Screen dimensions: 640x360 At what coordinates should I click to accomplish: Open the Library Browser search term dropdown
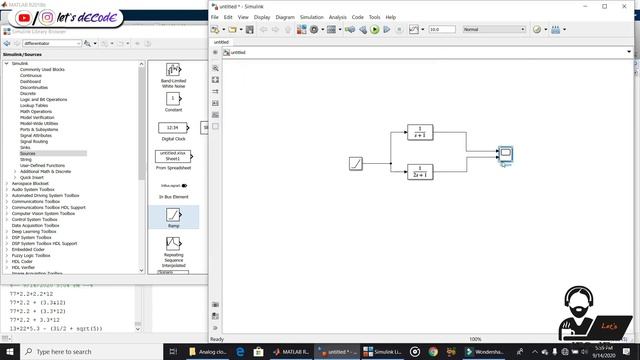coord(78,43)
